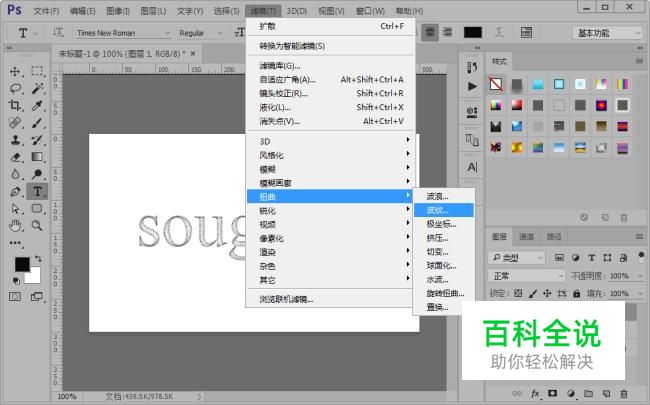Image resolution: width=650 pixels, height=405 pixels.
Task: Select the Eyedropper tool
Action: (37, 105)
